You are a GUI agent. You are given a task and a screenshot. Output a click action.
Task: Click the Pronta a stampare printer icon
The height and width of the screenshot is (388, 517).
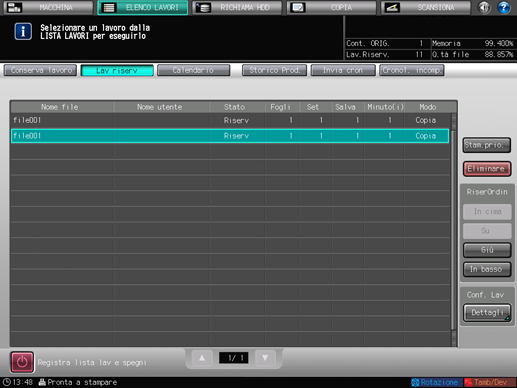(x=42, y=382)
